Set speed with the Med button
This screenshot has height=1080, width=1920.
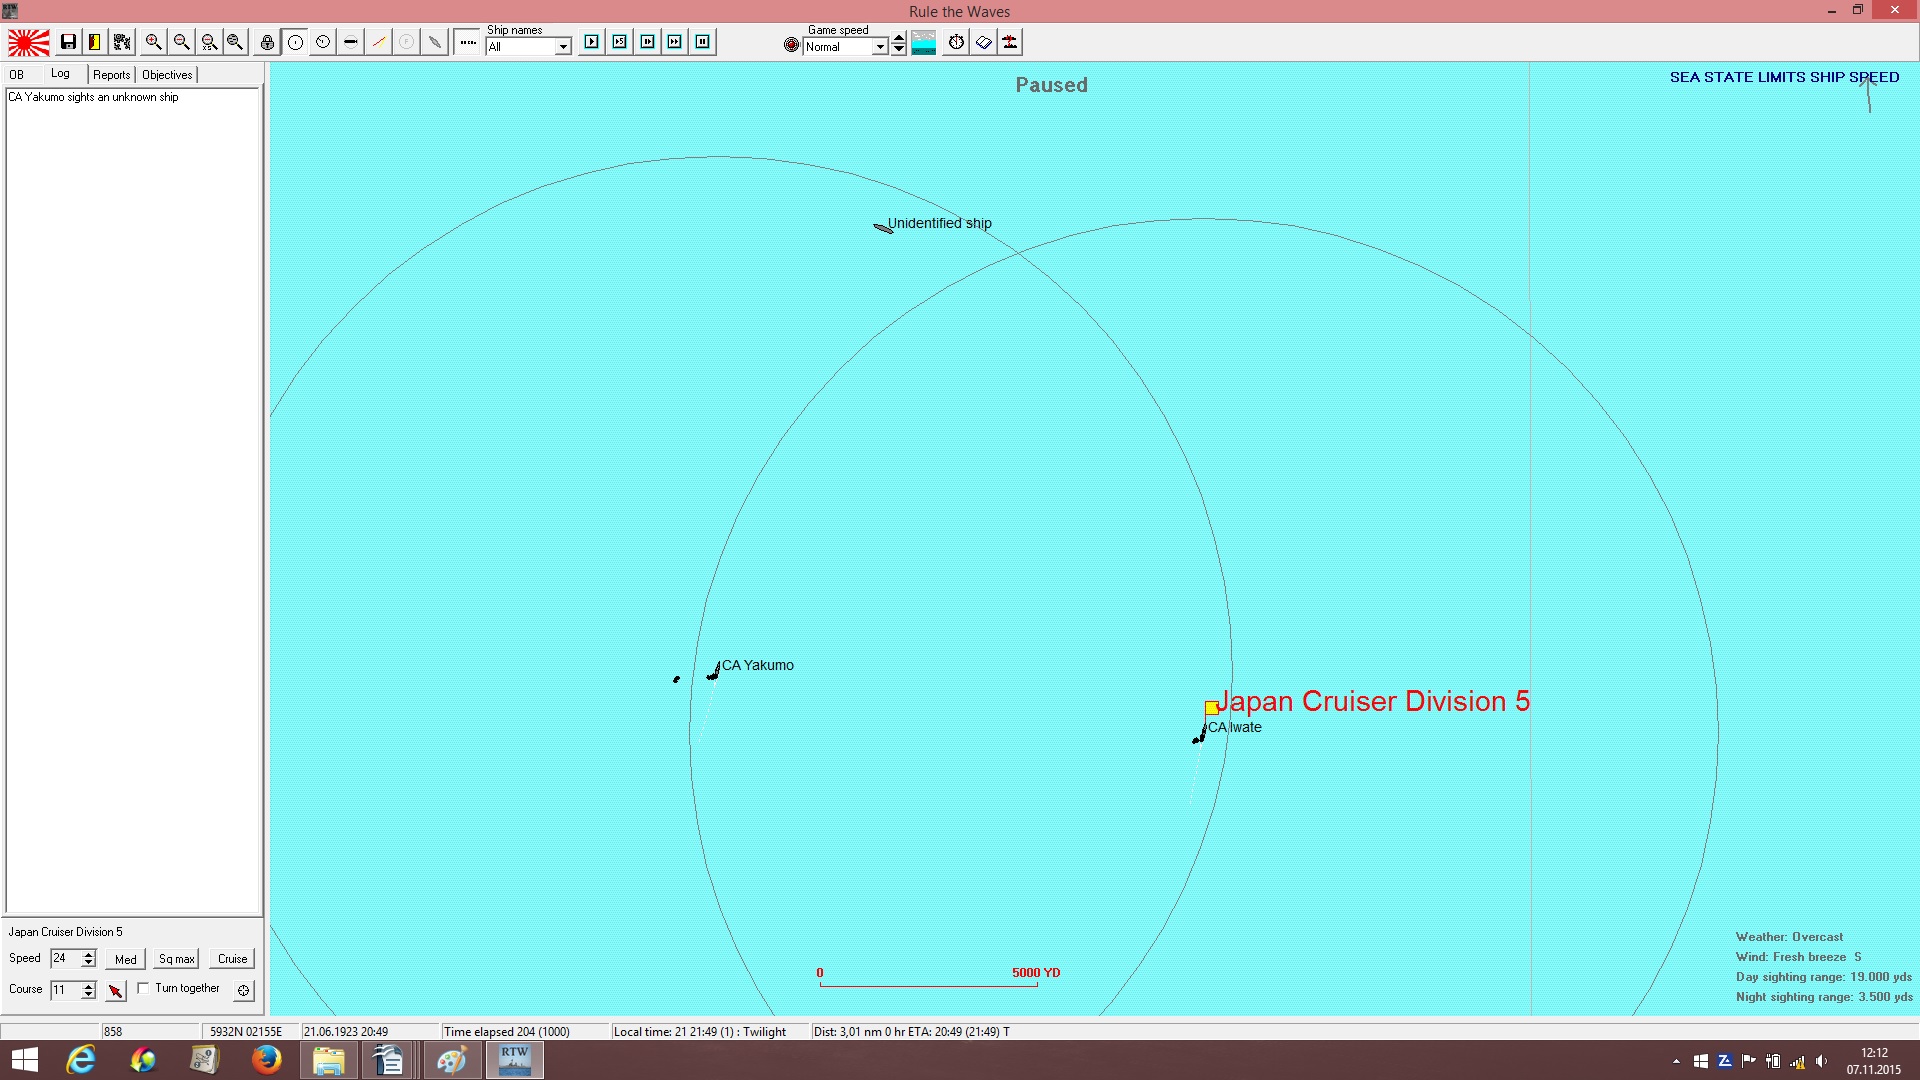[x=126, y=959]
